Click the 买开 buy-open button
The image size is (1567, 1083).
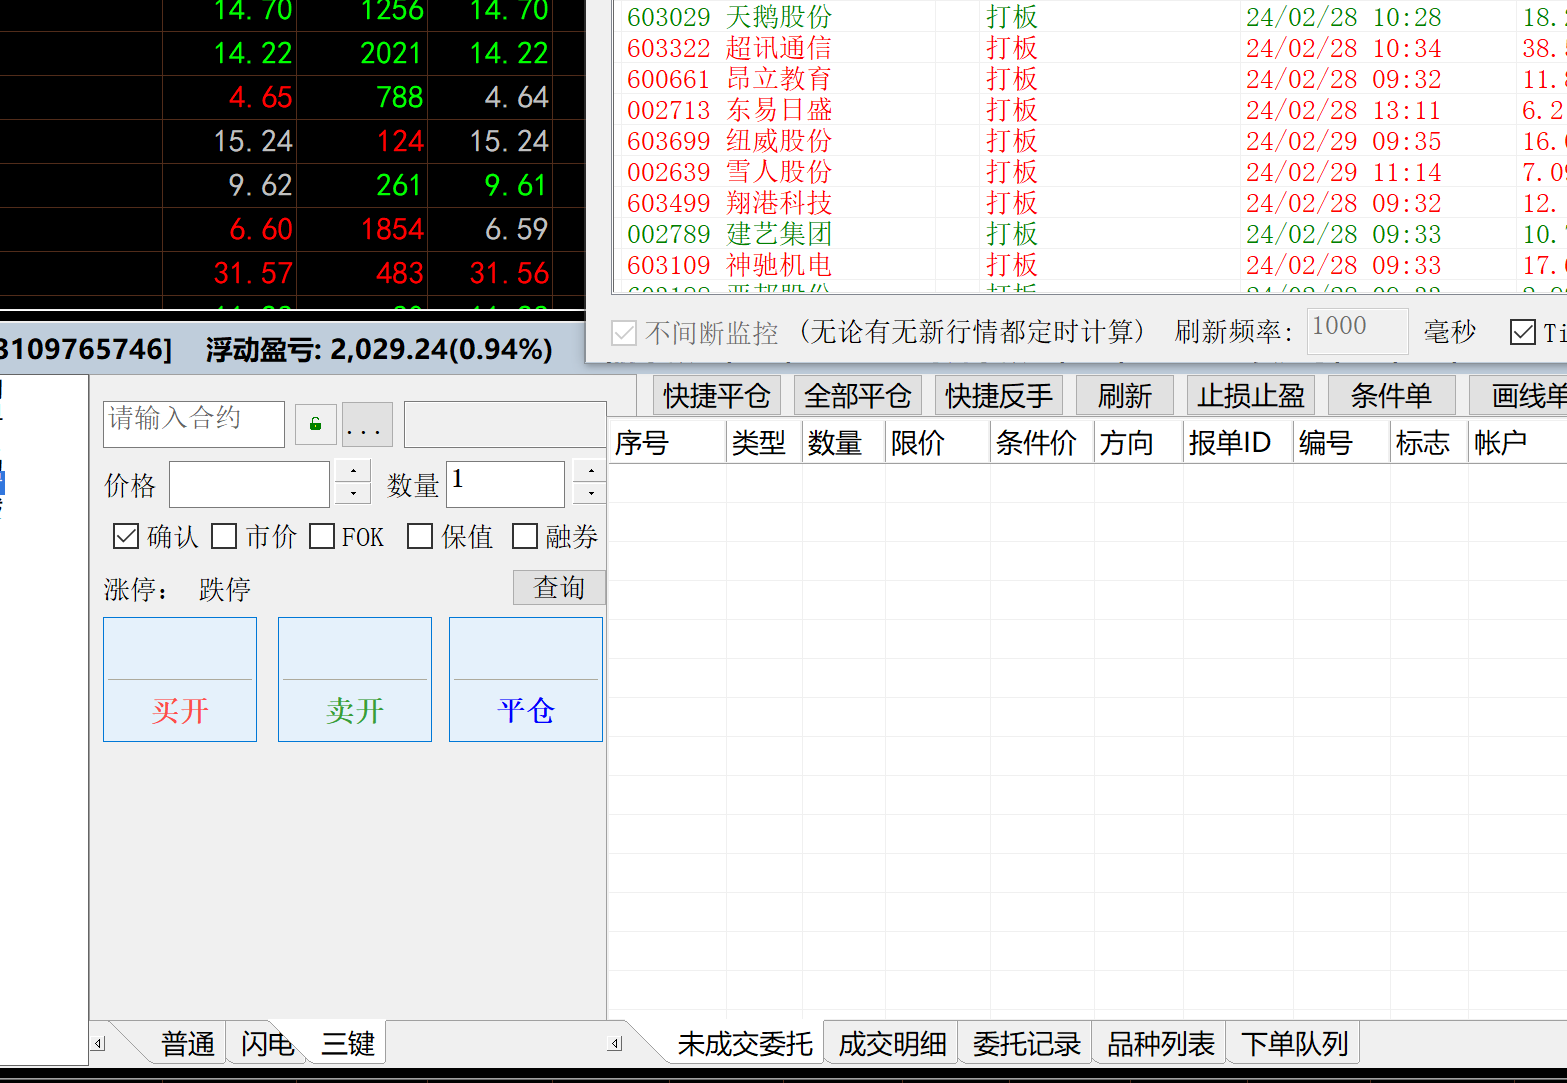pos(180,679)
